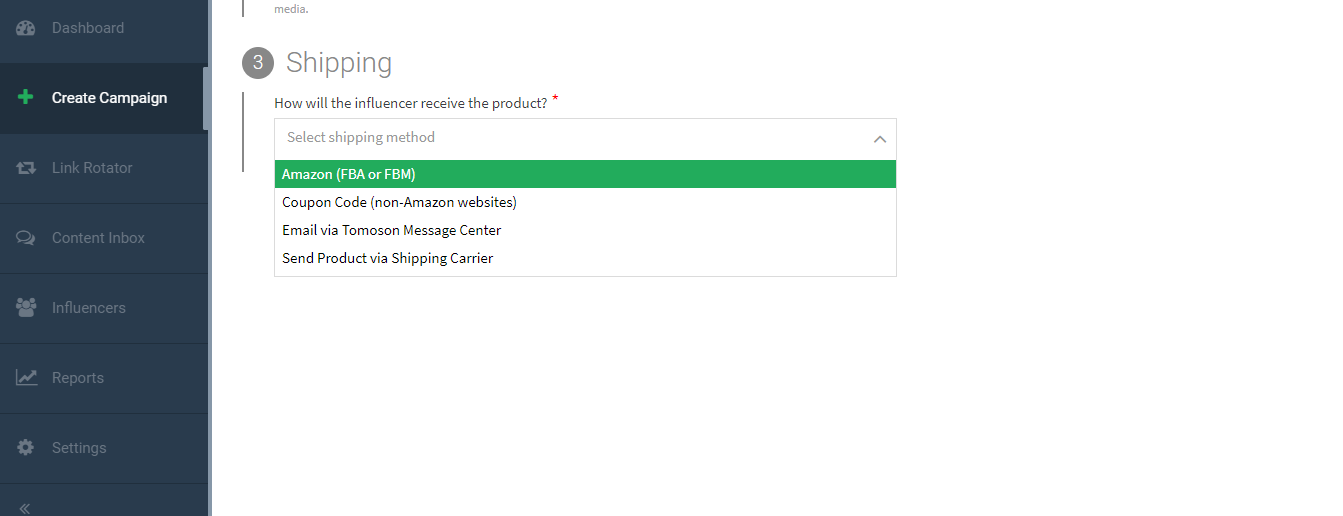Select Send Product via Shipping Carrier
The height and width of the screenshot is (516, 1343).
coord(387,258)
